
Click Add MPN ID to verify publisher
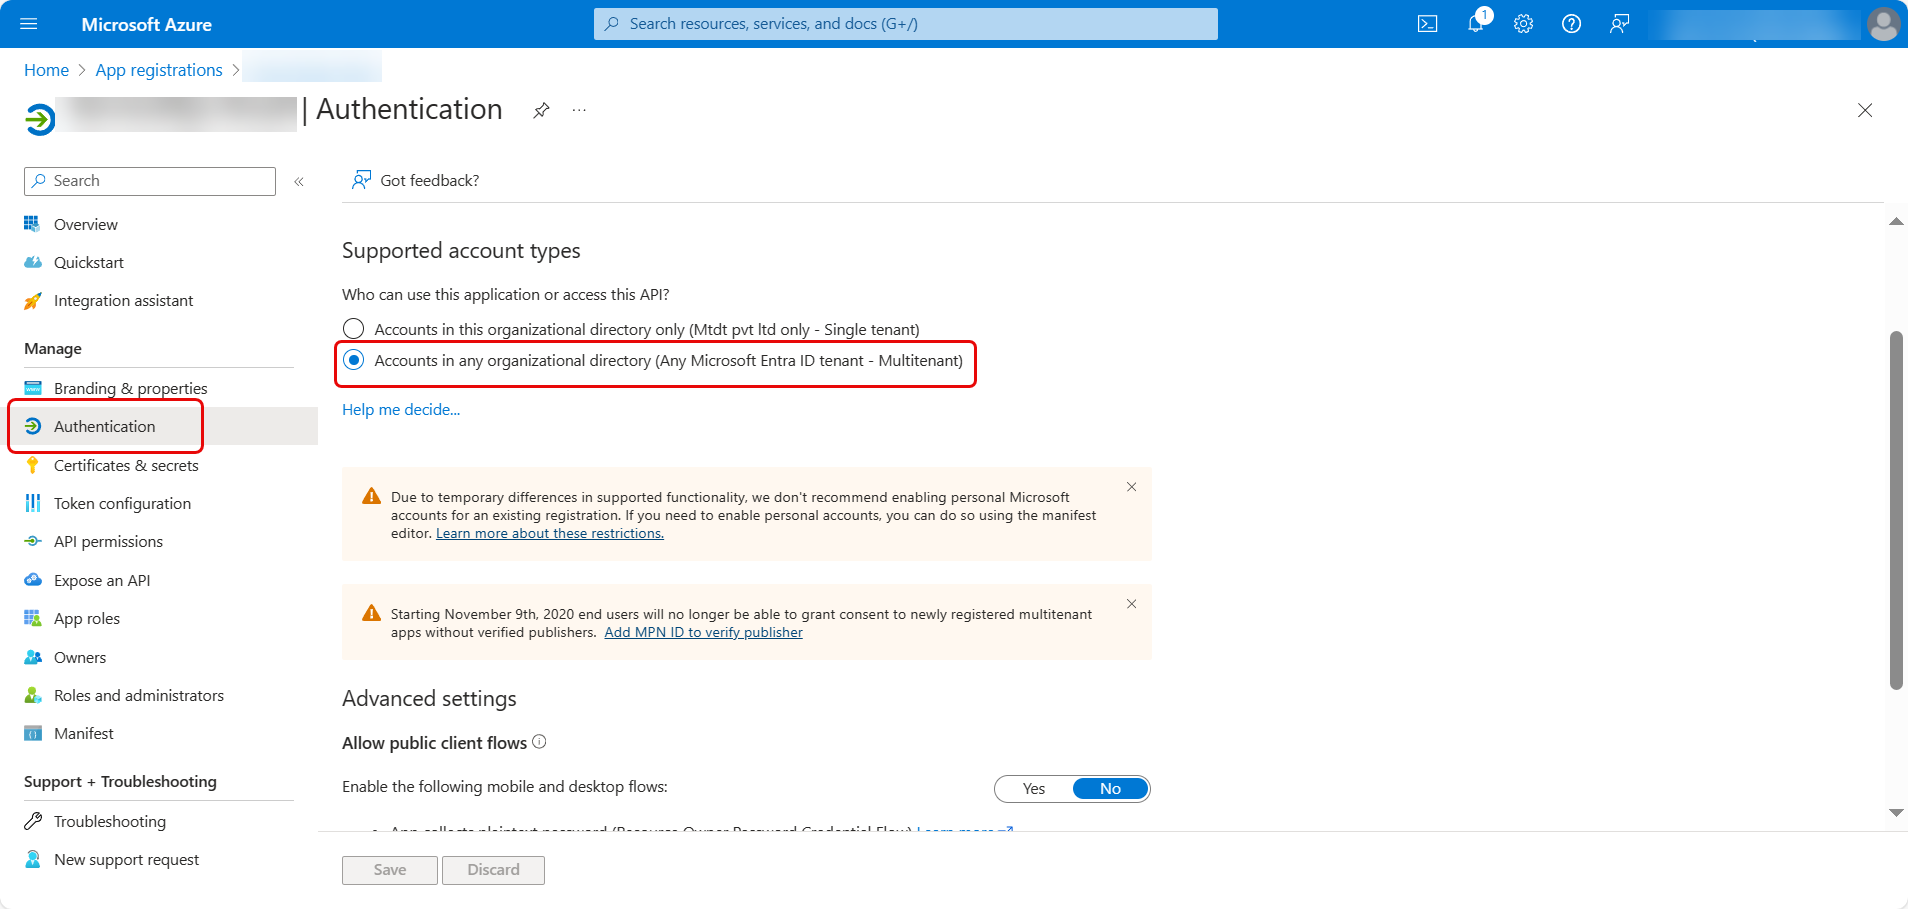coord(703,632)
